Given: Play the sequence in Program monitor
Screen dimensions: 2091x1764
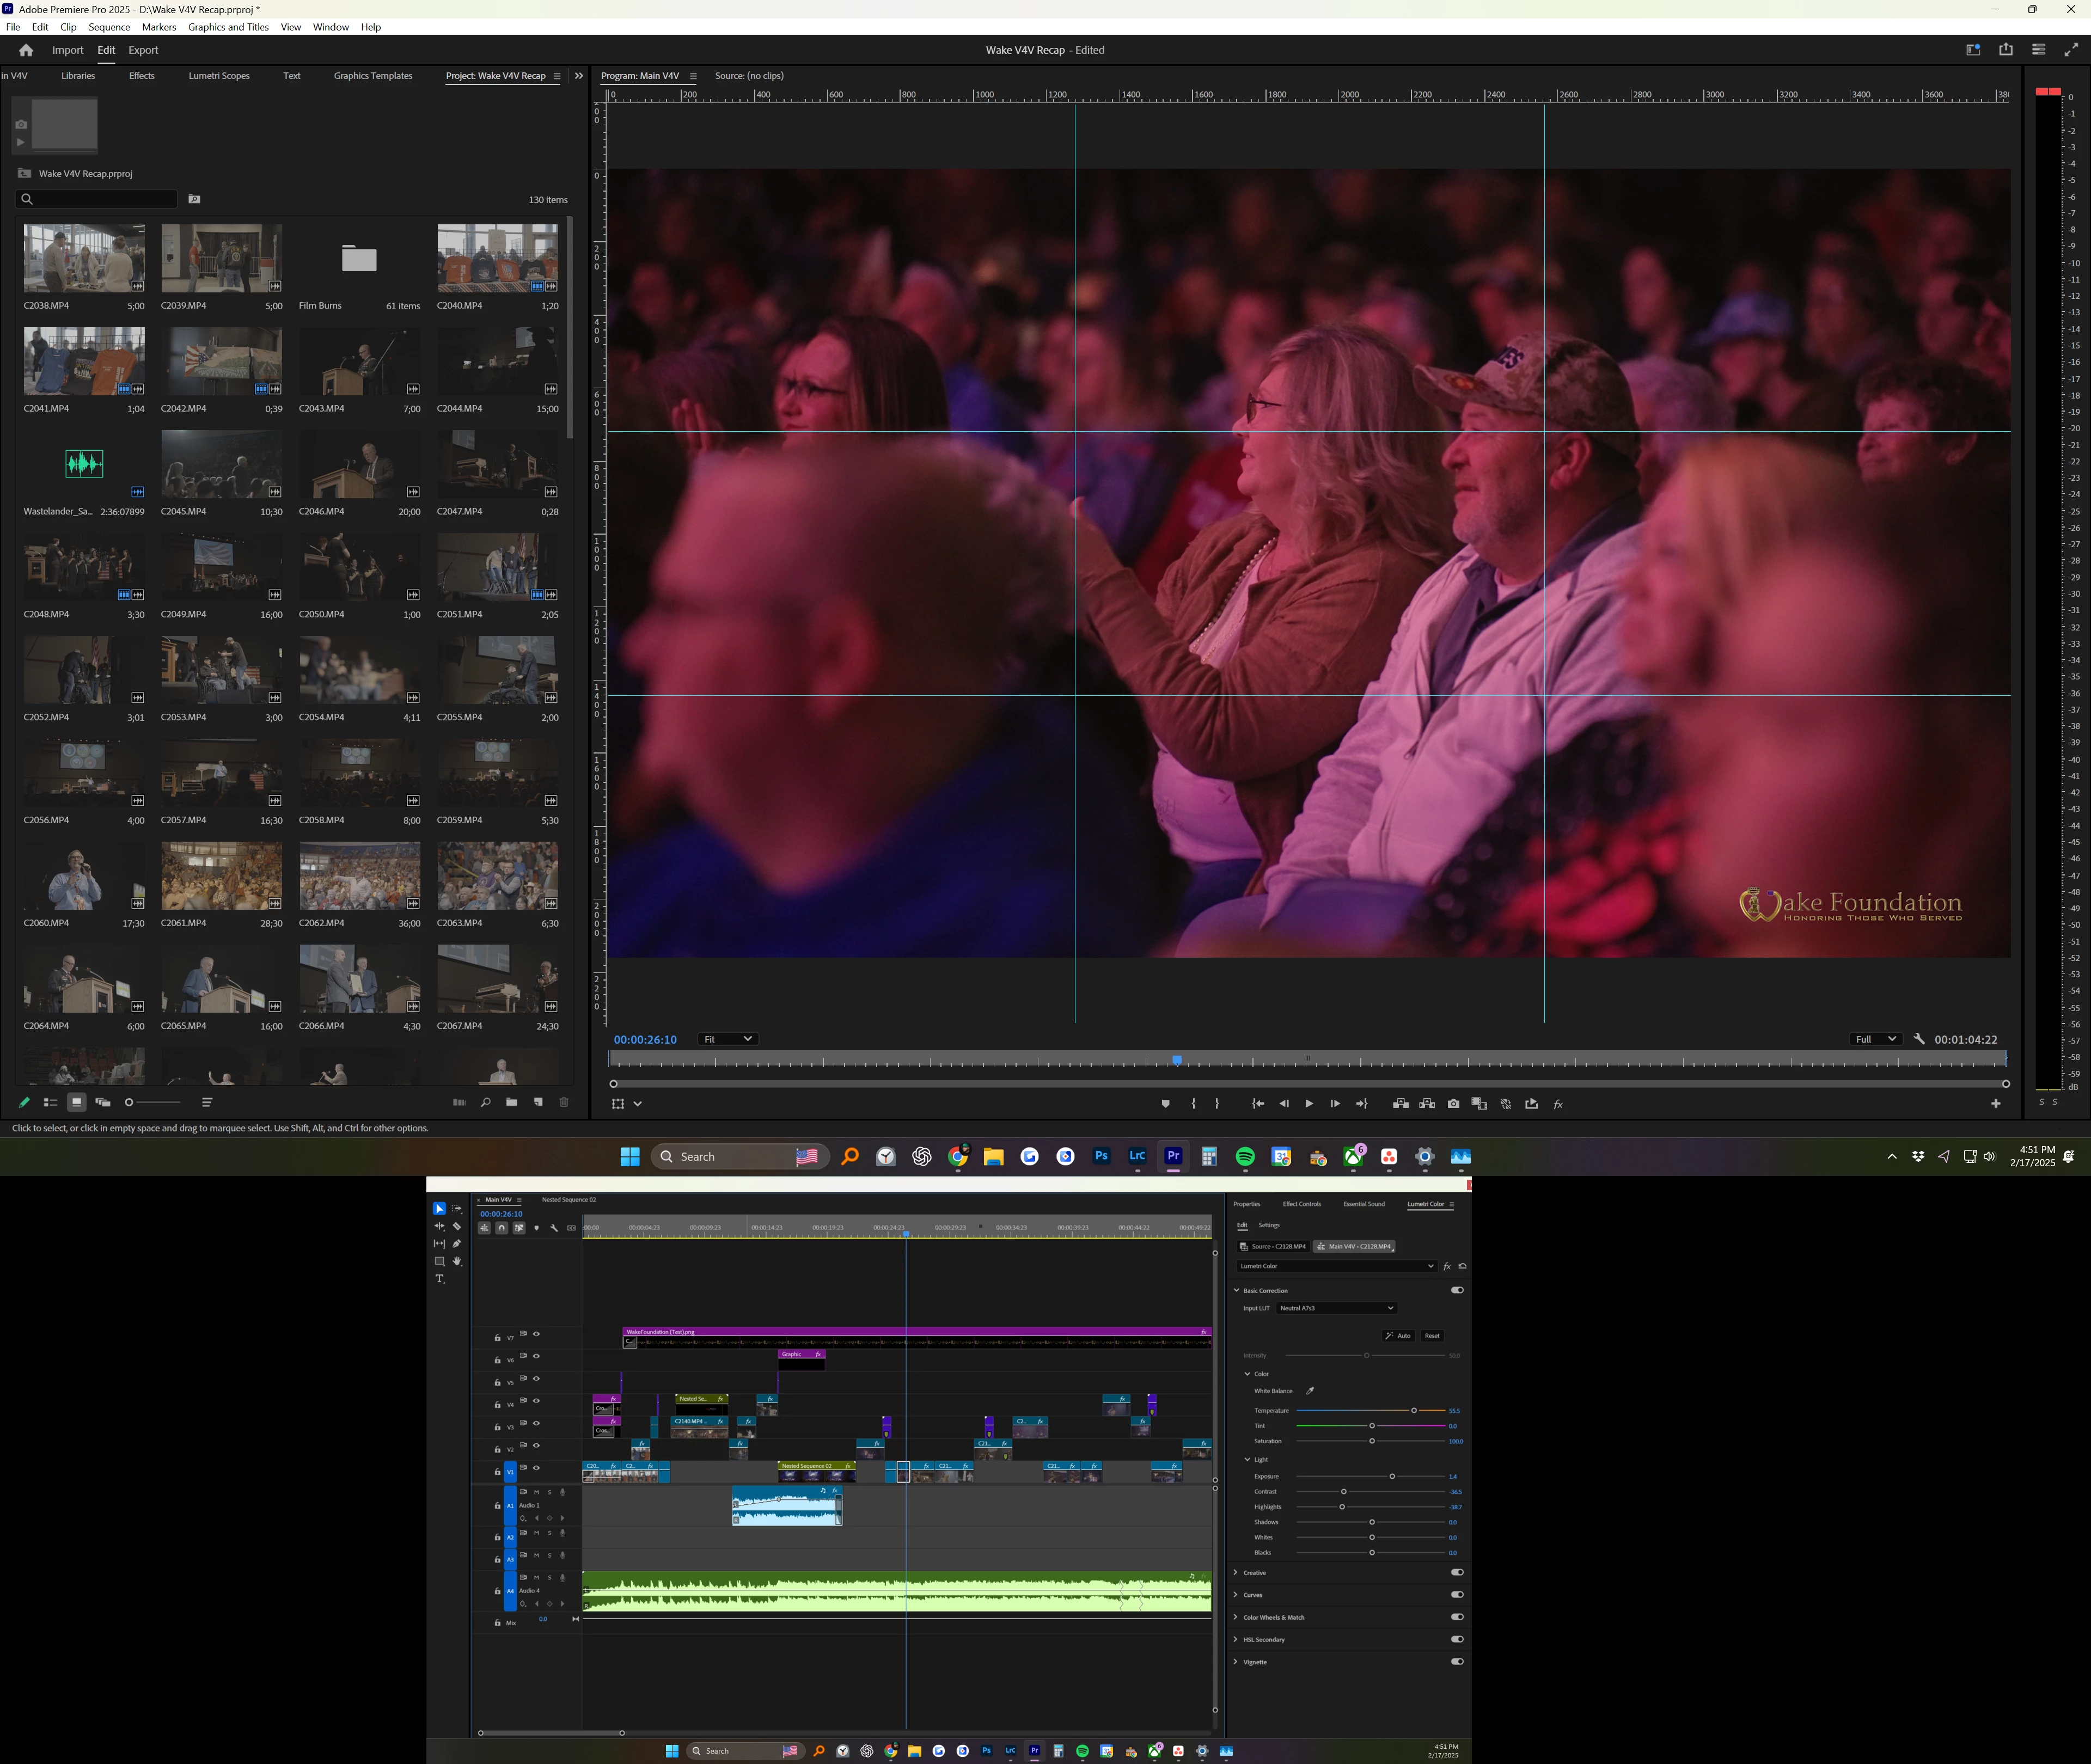Looking at the screenshot, I should [x=1308, y=1104].
